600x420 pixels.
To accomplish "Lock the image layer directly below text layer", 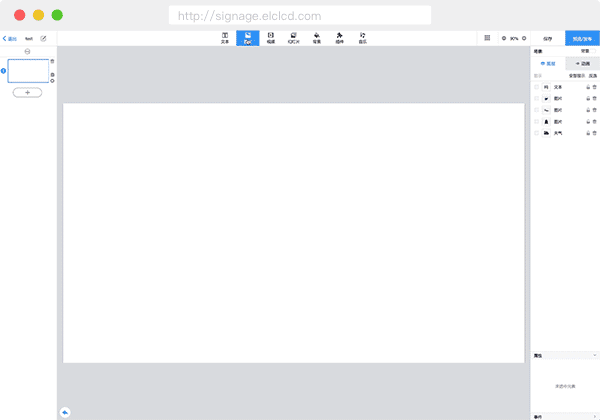I will click(x=588, y=99).
